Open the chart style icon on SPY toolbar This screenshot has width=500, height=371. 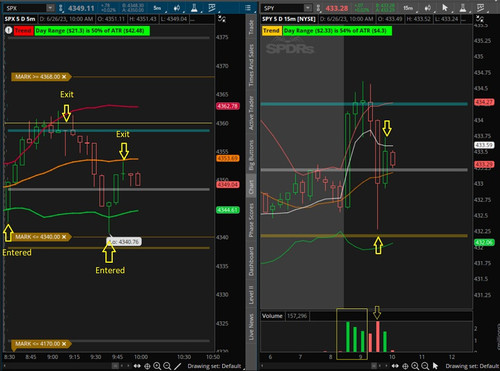click(428, 8)
